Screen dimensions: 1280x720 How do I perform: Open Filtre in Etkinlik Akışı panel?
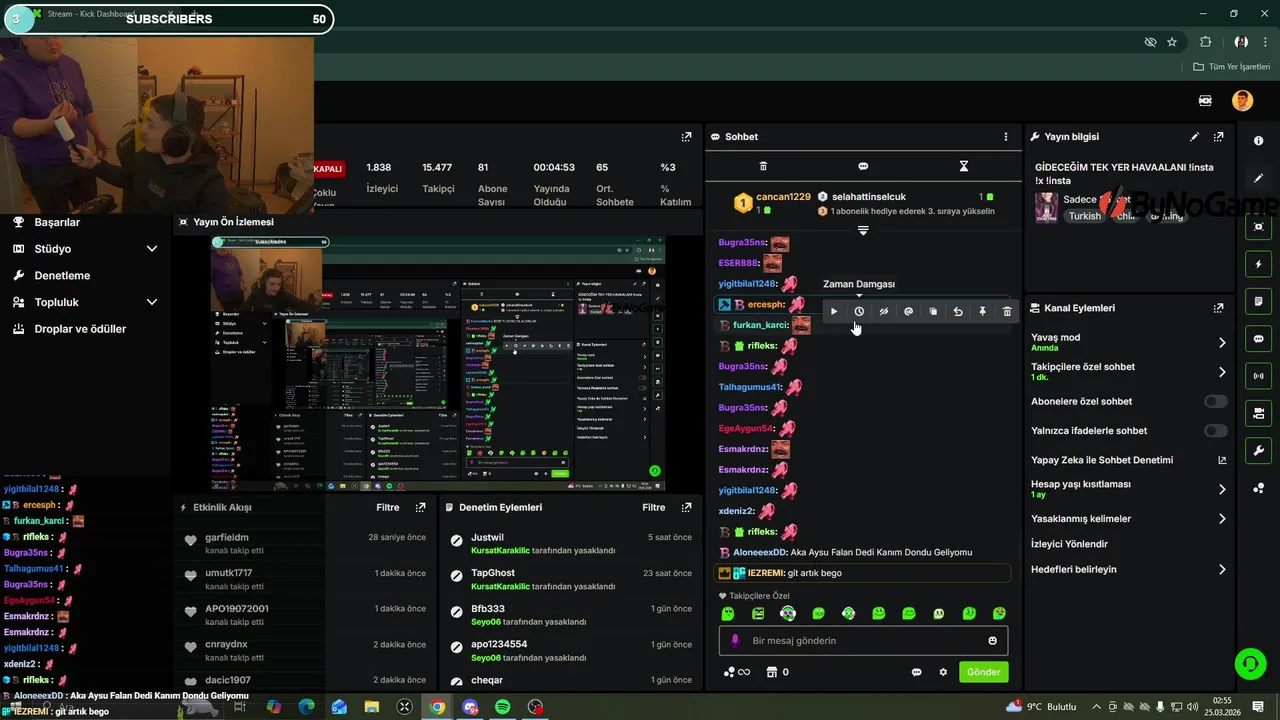coord(388,507)
